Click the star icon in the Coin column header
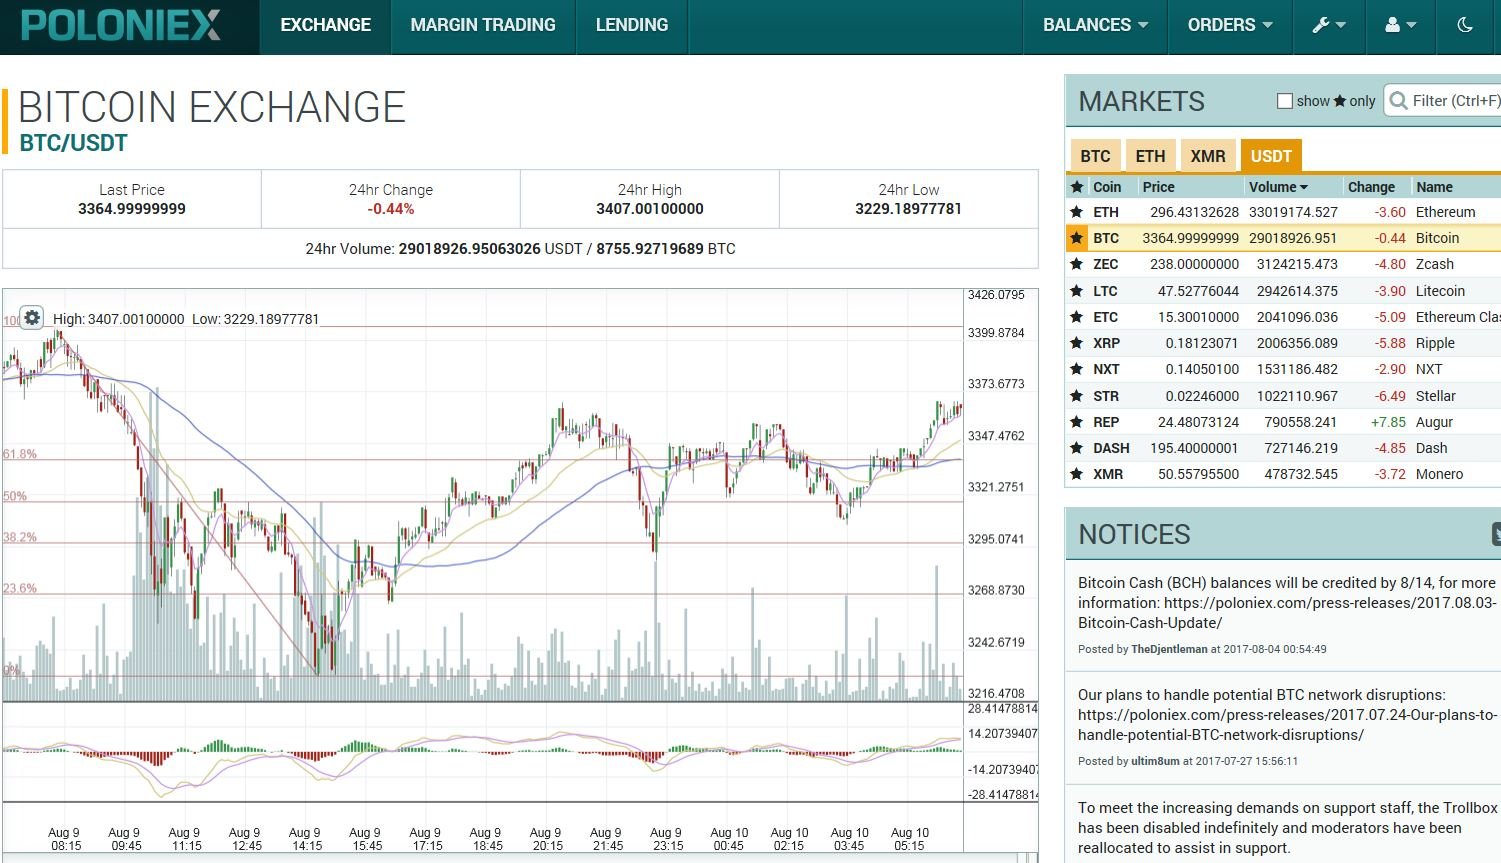The image size is (1501, 863). (1077, 187)
